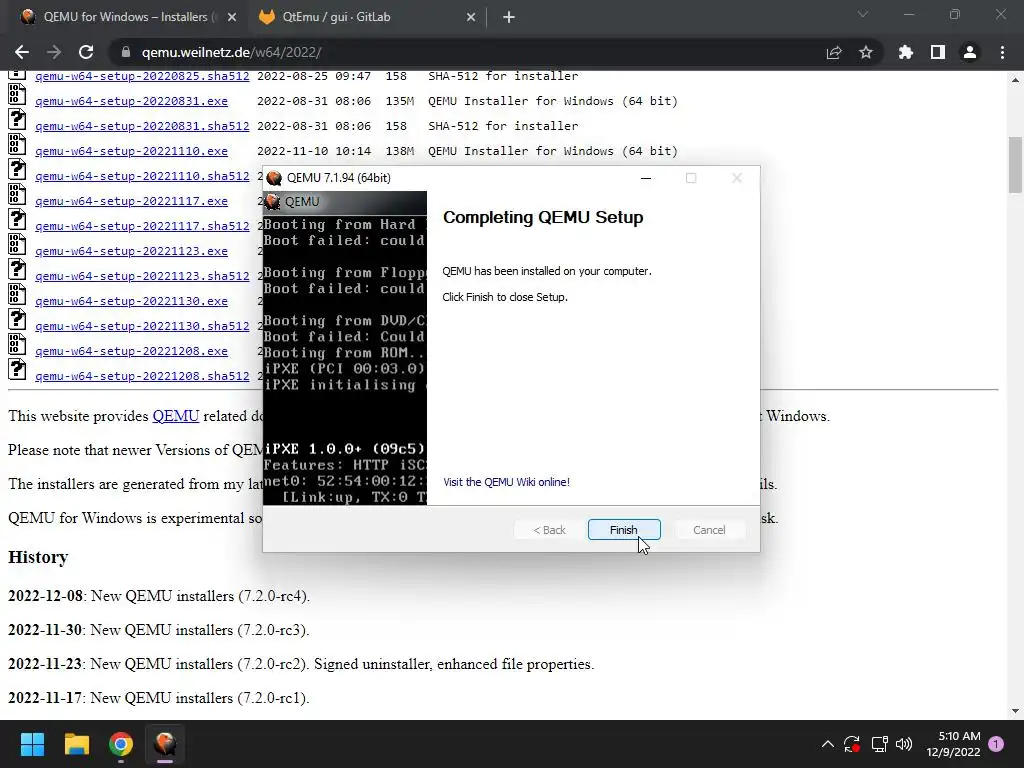Open qemu-w64-setup-20221130.sha512 link

(142, 326)
